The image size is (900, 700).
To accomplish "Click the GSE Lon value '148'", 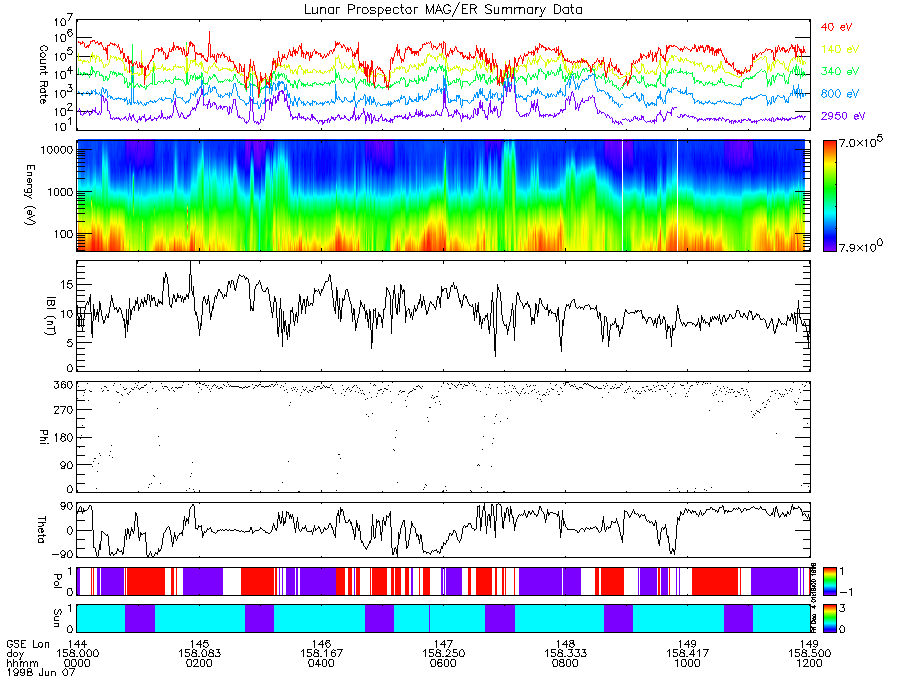I will click(x=565, y=644).
